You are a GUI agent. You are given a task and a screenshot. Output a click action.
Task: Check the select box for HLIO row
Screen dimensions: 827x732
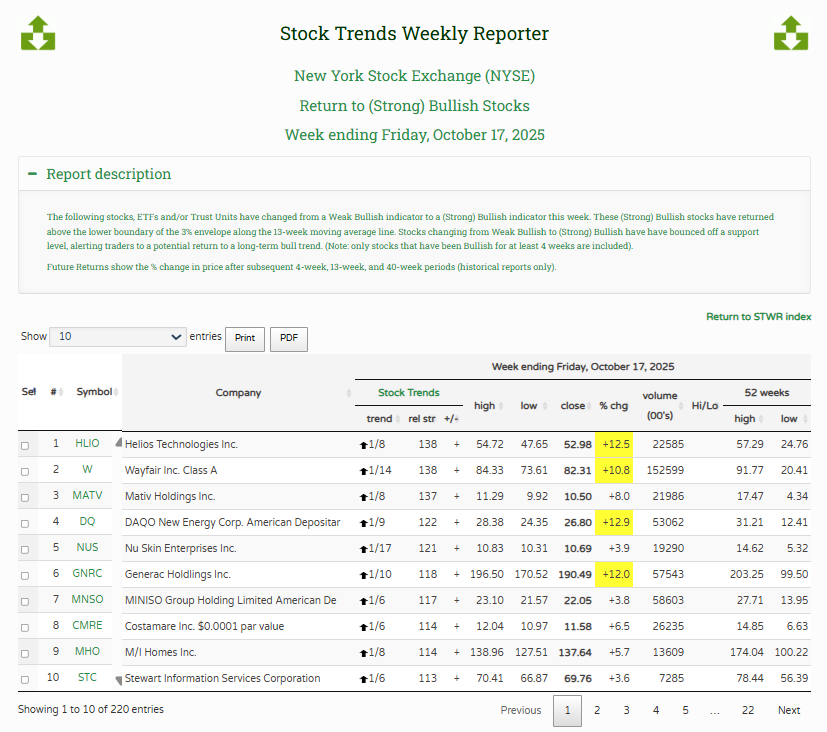[x=25, y=445]
